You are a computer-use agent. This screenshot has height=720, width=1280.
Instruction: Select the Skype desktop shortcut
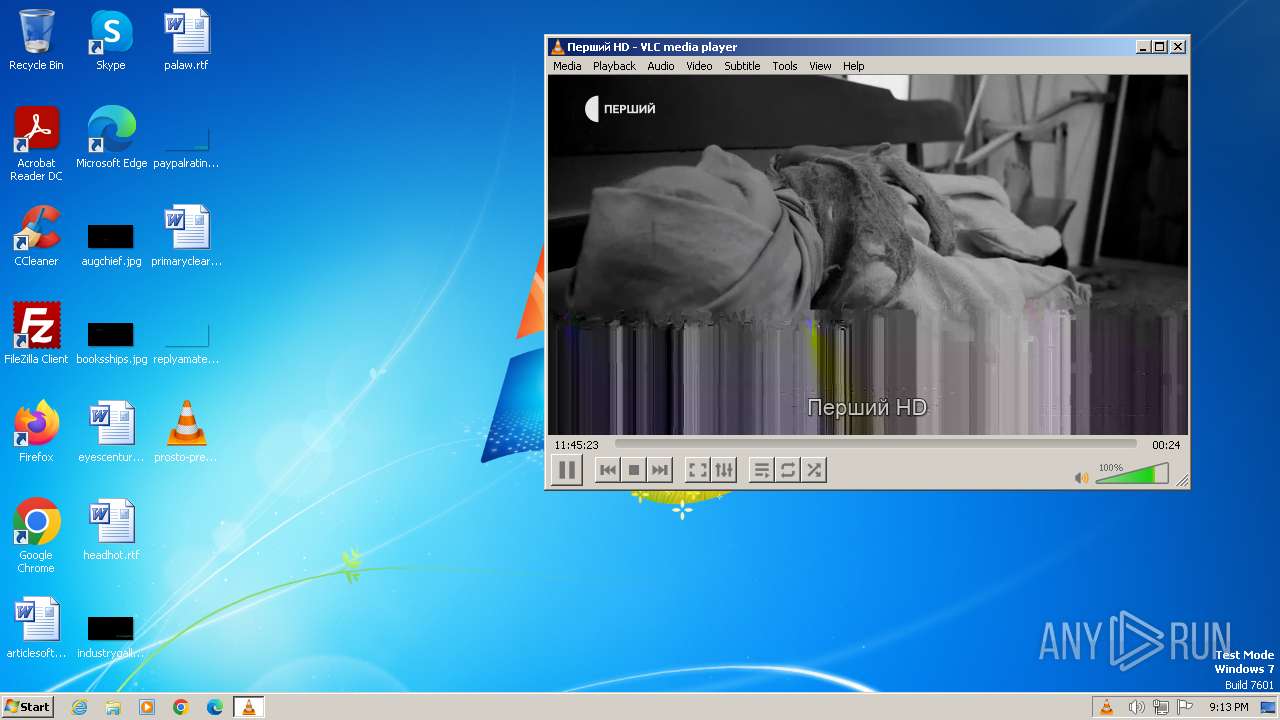111,40
